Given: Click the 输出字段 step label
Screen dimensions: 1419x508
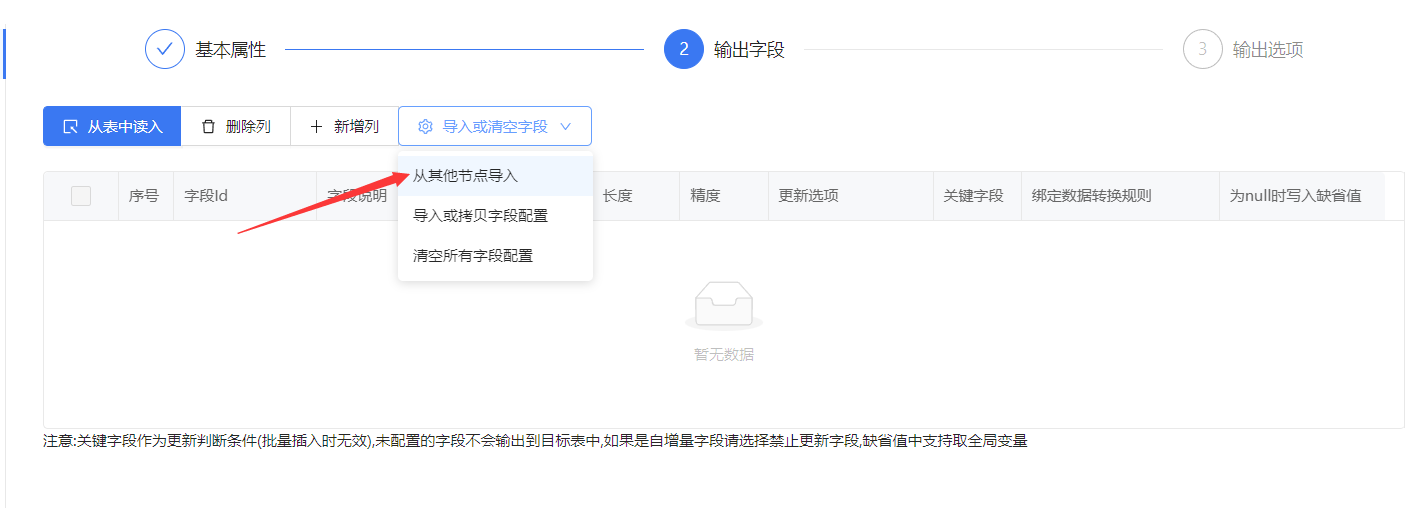Looking at the screenshot, I should (x=749, y=49).
